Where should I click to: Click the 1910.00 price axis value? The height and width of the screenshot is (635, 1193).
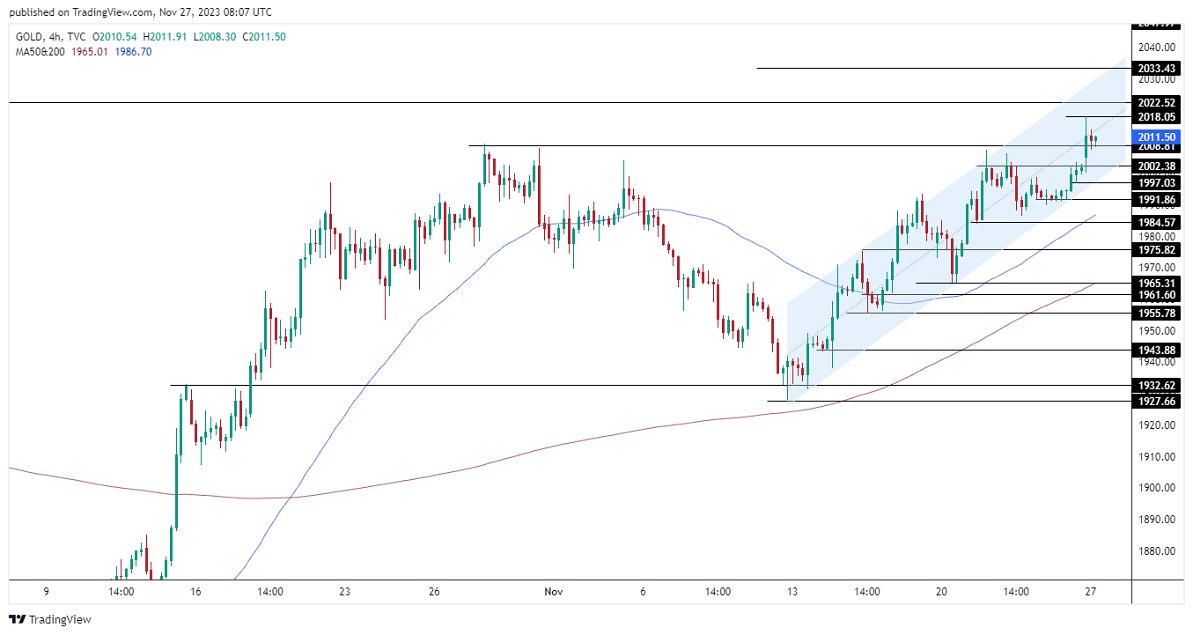point(1156,457)
